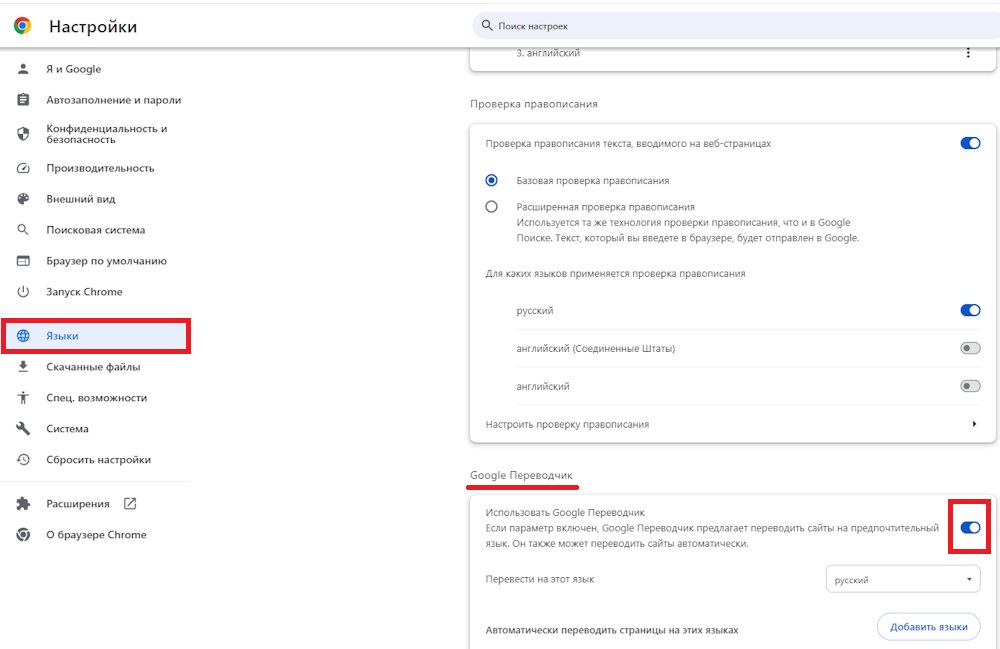
Task: Enable spell check for английский (Соединенные Штаты)
Action: [970, 348]
